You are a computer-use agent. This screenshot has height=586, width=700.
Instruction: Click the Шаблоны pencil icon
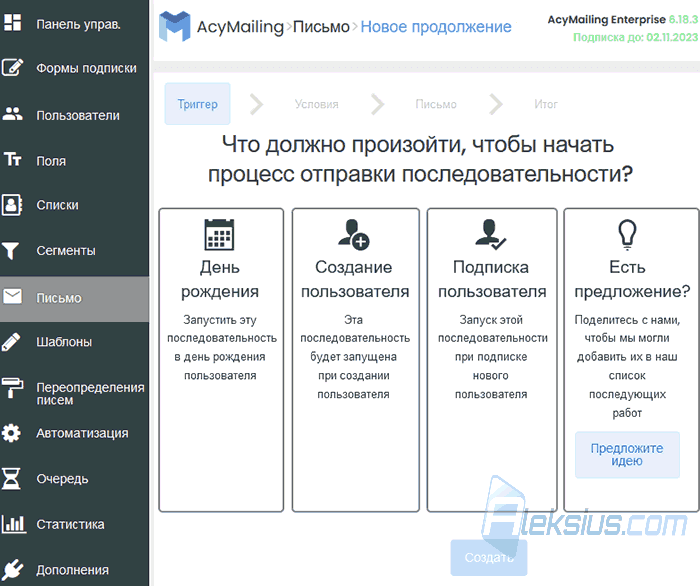coord(11,342)
